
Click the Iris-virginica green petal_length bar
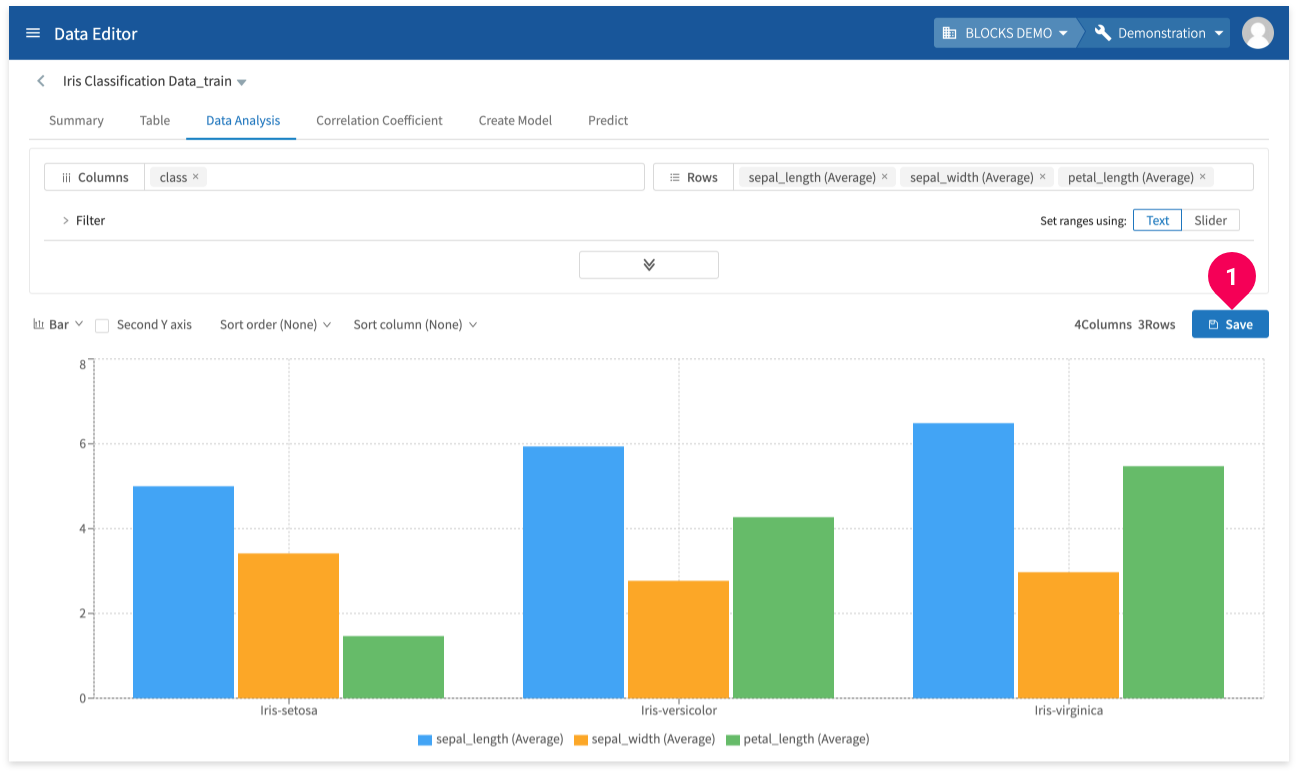tap(1173, 582)
